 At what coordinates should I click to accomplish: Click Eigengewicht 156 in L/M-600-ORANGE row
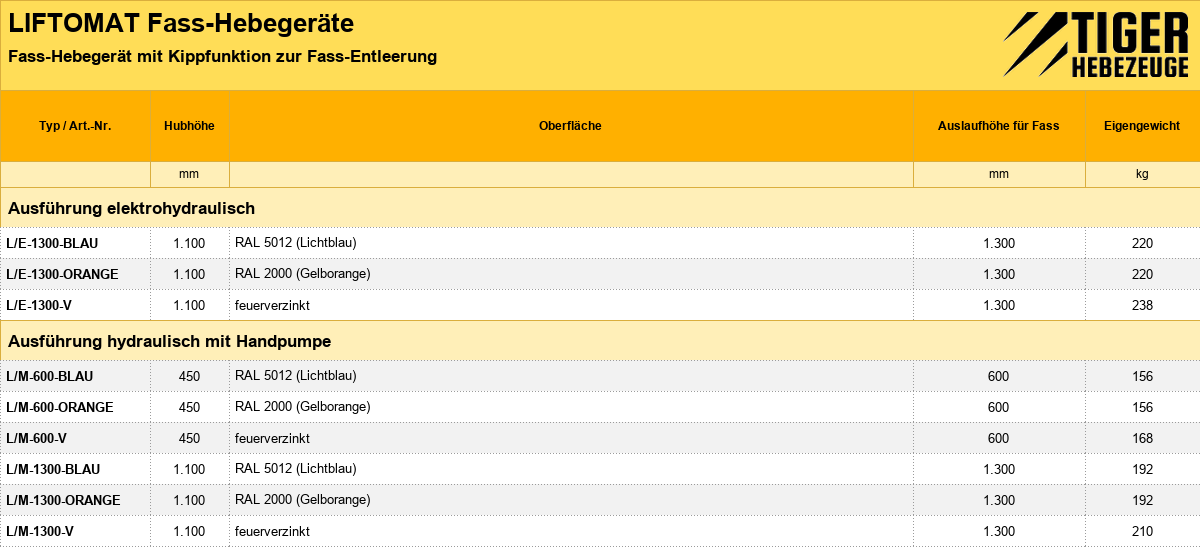(1142, 407)
